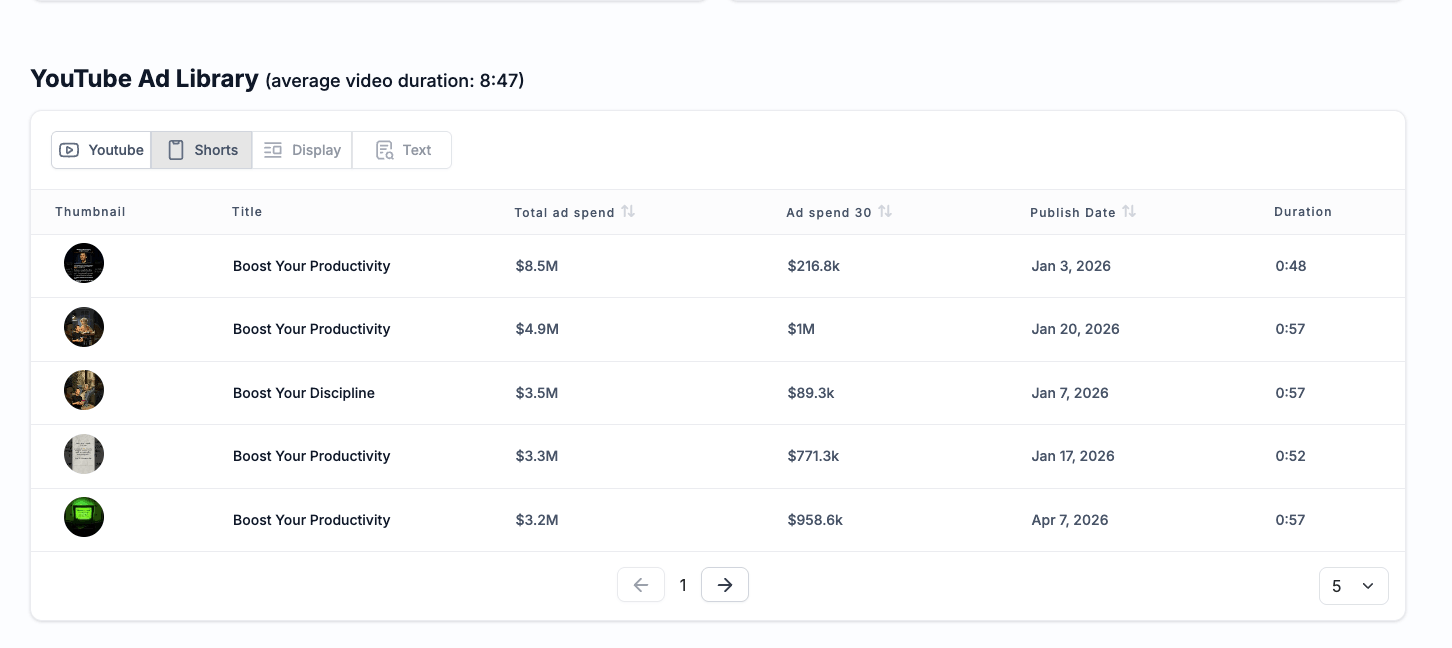Screen dimensions: 1452x648
Task: Switch to the Display tab
Action: [x=302, y=150]
